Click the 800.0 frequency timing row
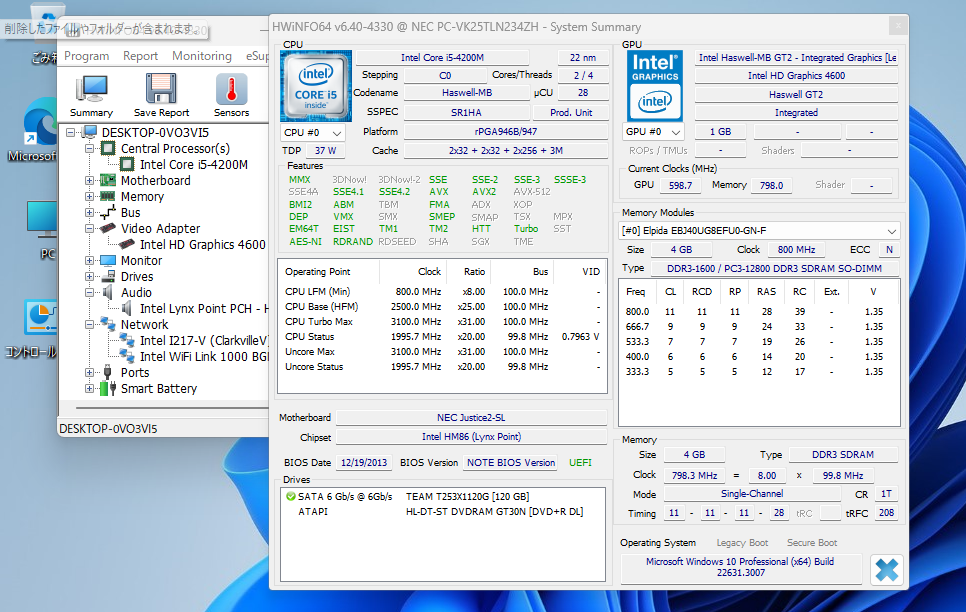The image size is (966, 612). pos(758,312)
